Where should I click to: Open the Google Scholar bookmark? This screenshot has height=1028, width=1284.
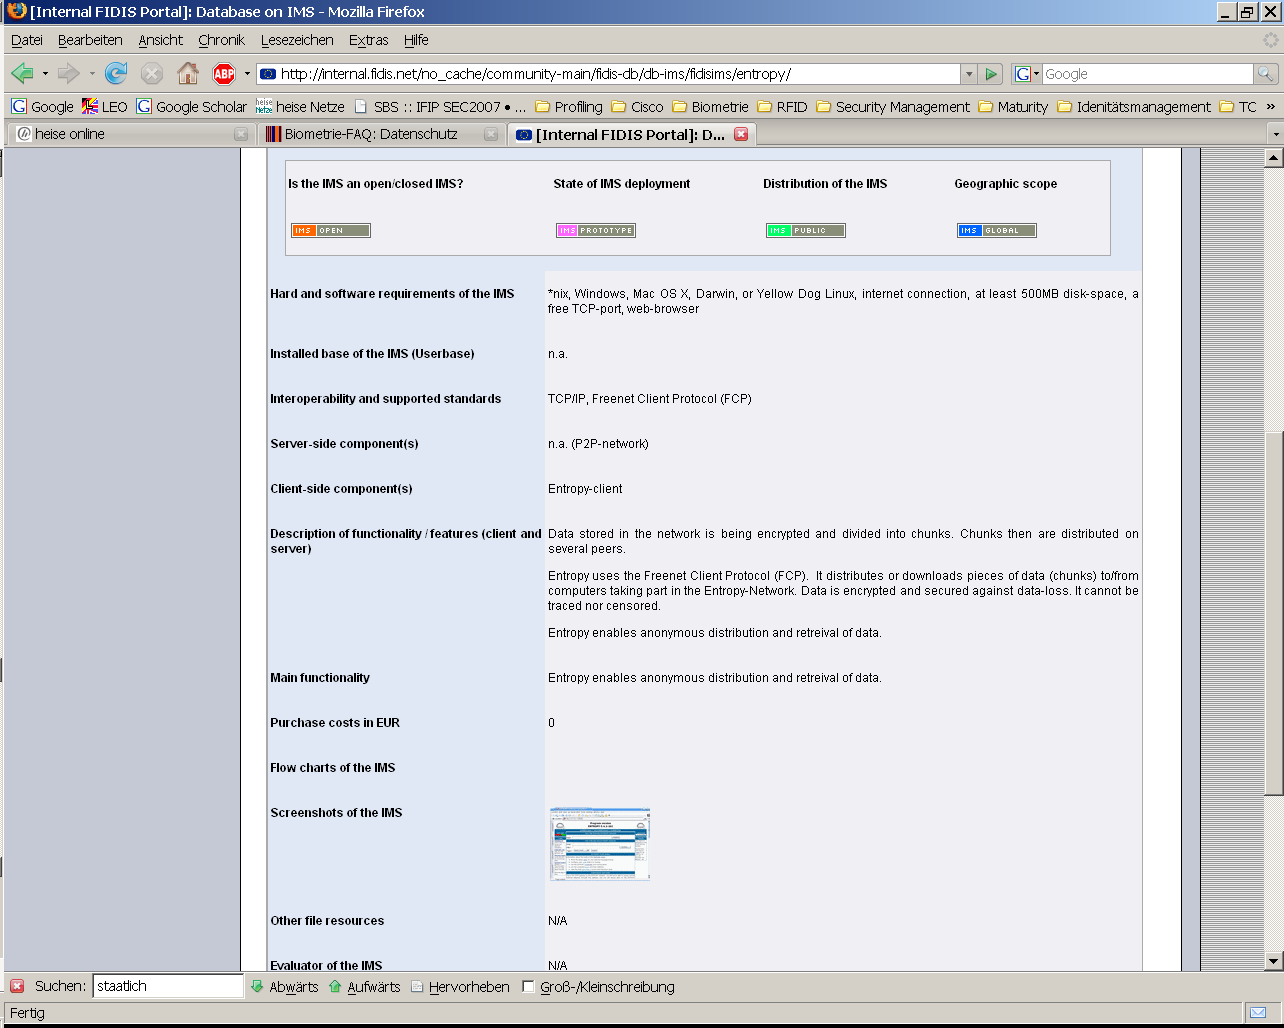[191, 107]
